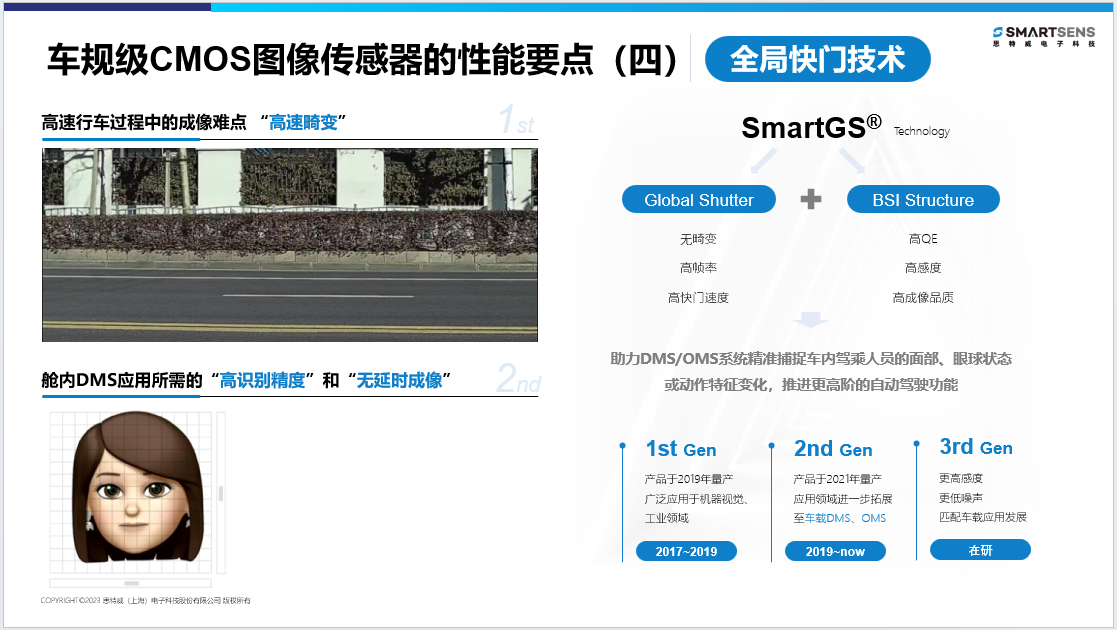The width and height of the screenshot is (1117, 630).
Task: Click the 2017~2019 timeline badge
Action: point(686,551)
